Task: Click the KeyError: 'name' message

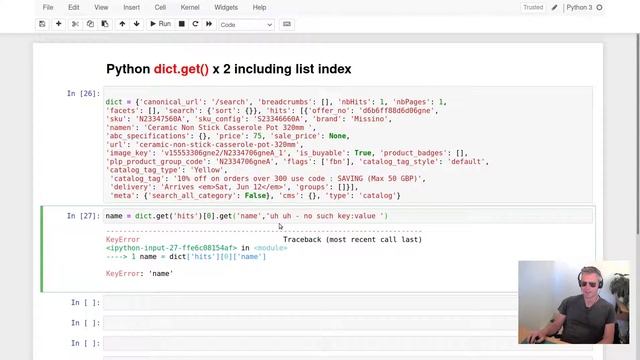Action: coord(139,273)
